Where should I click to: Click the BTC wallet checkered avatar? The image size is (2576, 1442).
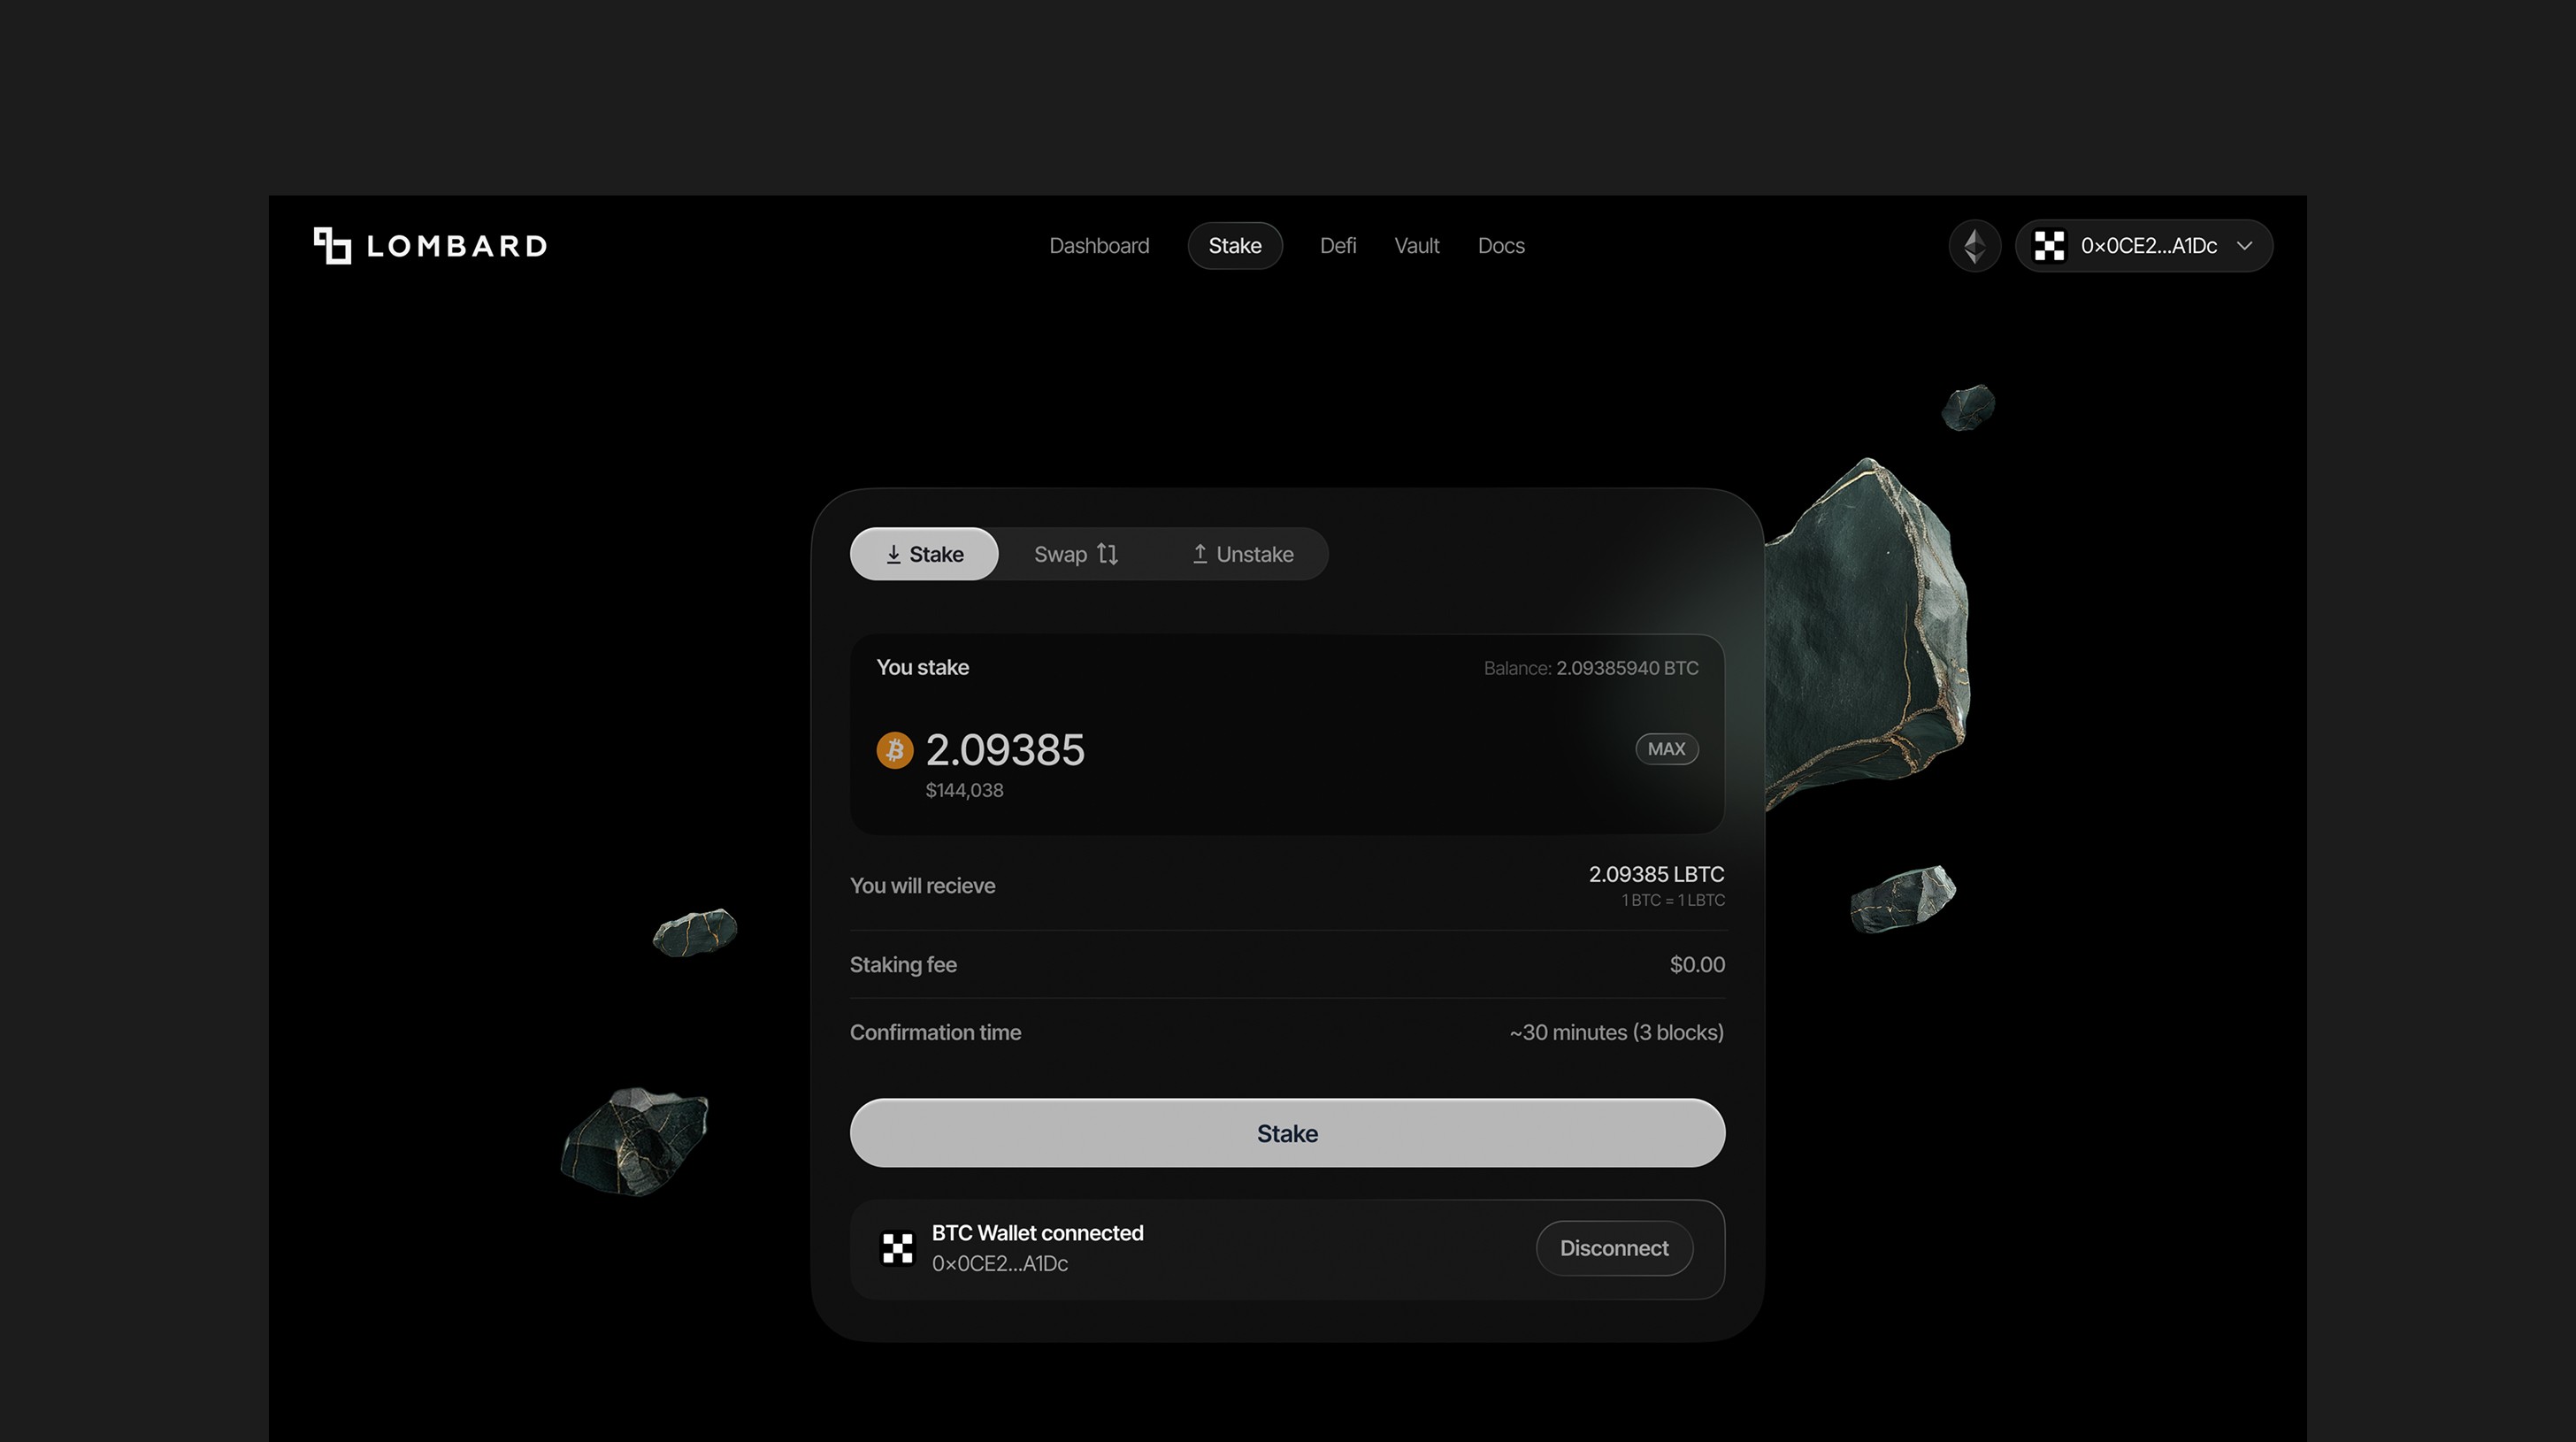897,1248
